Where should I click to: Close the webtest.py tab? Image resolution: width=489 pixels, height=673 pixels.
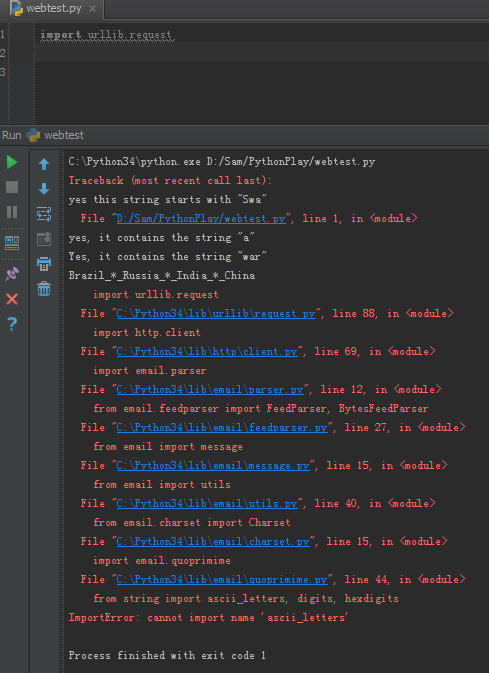pos(92,9)
